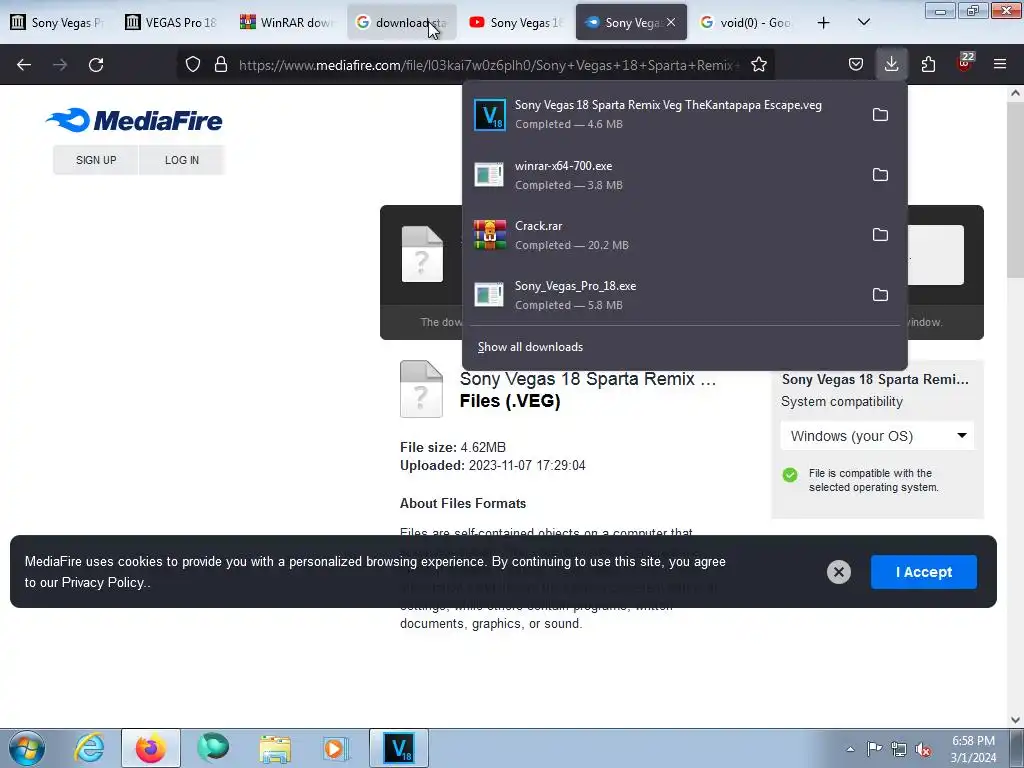Switch to the WinRAR download tab

(x=287, y=22)
